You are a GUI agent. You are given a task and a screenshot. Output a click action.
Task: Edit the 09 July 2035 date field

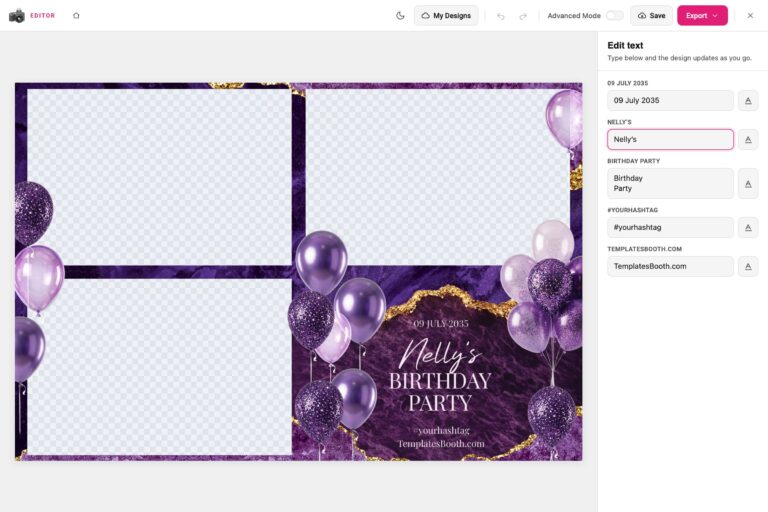click(x=670, y=100)
